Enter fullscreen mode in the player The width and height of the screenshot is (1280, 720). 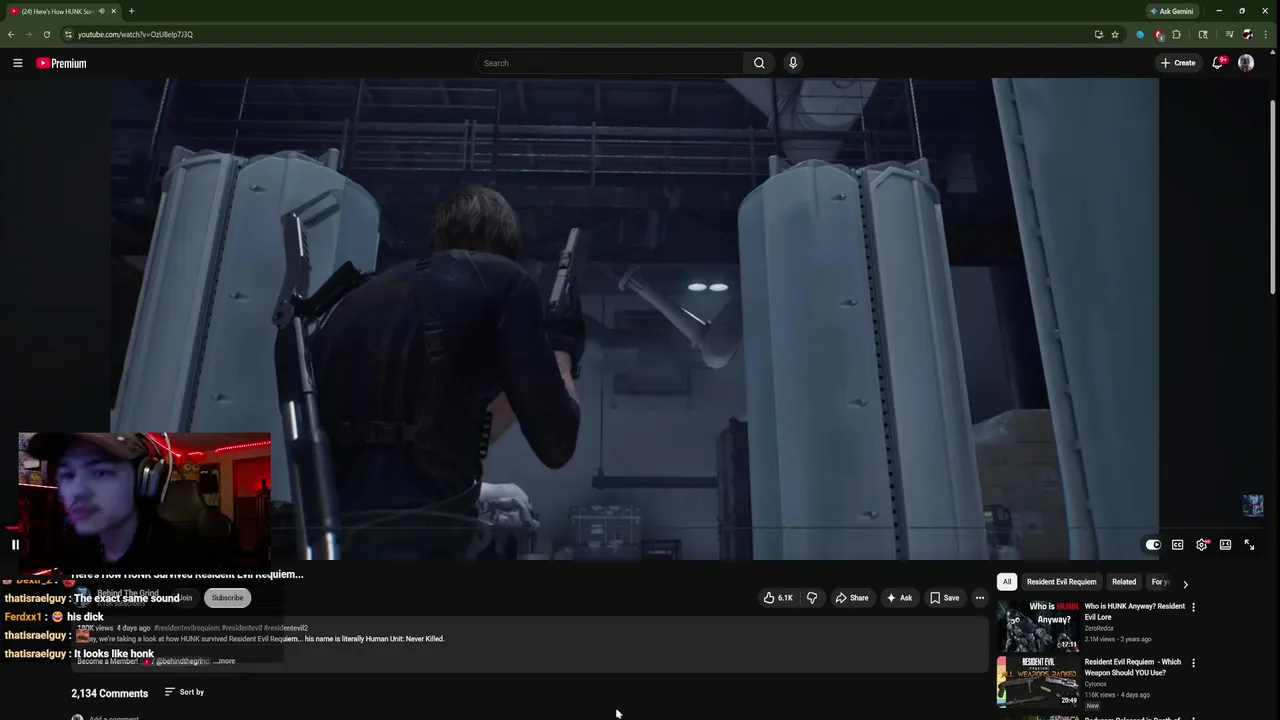pyautogui.click(x=1249, y=545)
